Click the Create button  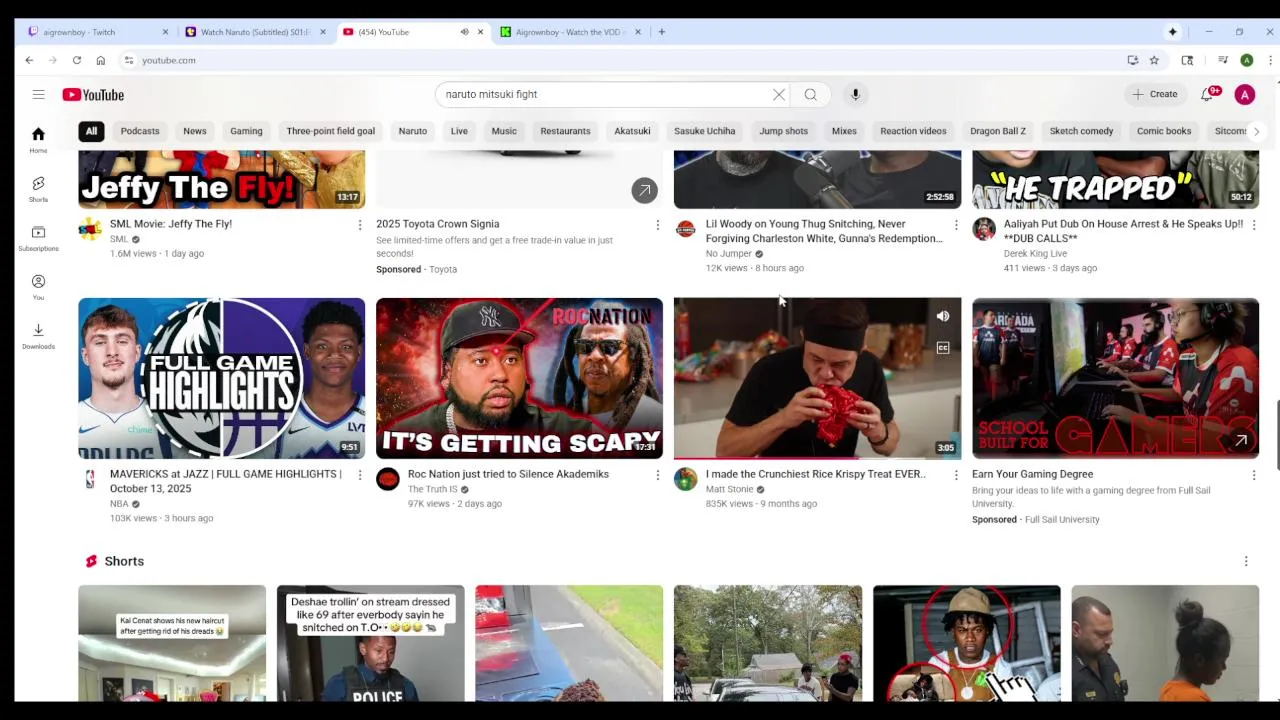[x=1155, y=94]
